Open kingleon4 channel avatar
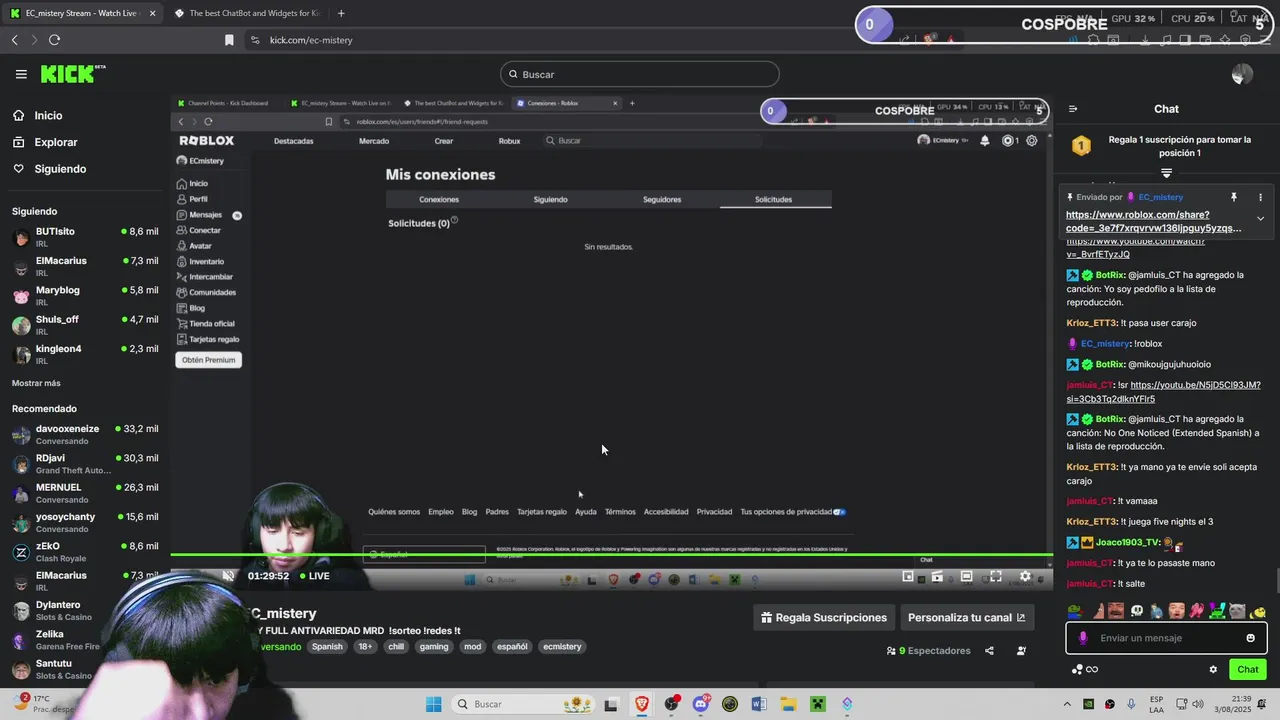 click(21, 355)
